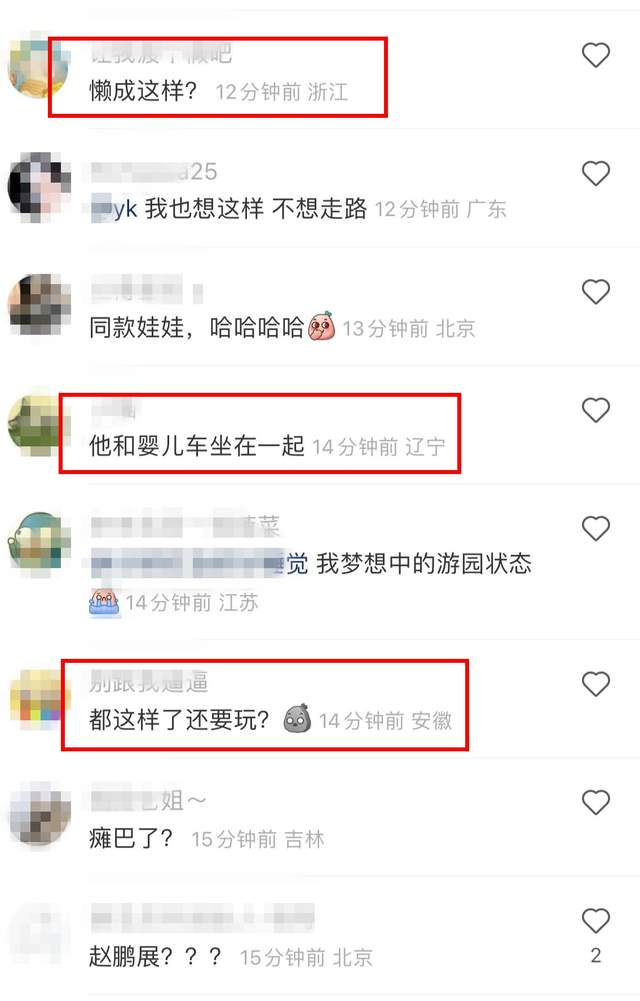Reply to comment "瘫巴了?"
The width and height of the screenshot is (640, 1001).
(x=130, y=838)
